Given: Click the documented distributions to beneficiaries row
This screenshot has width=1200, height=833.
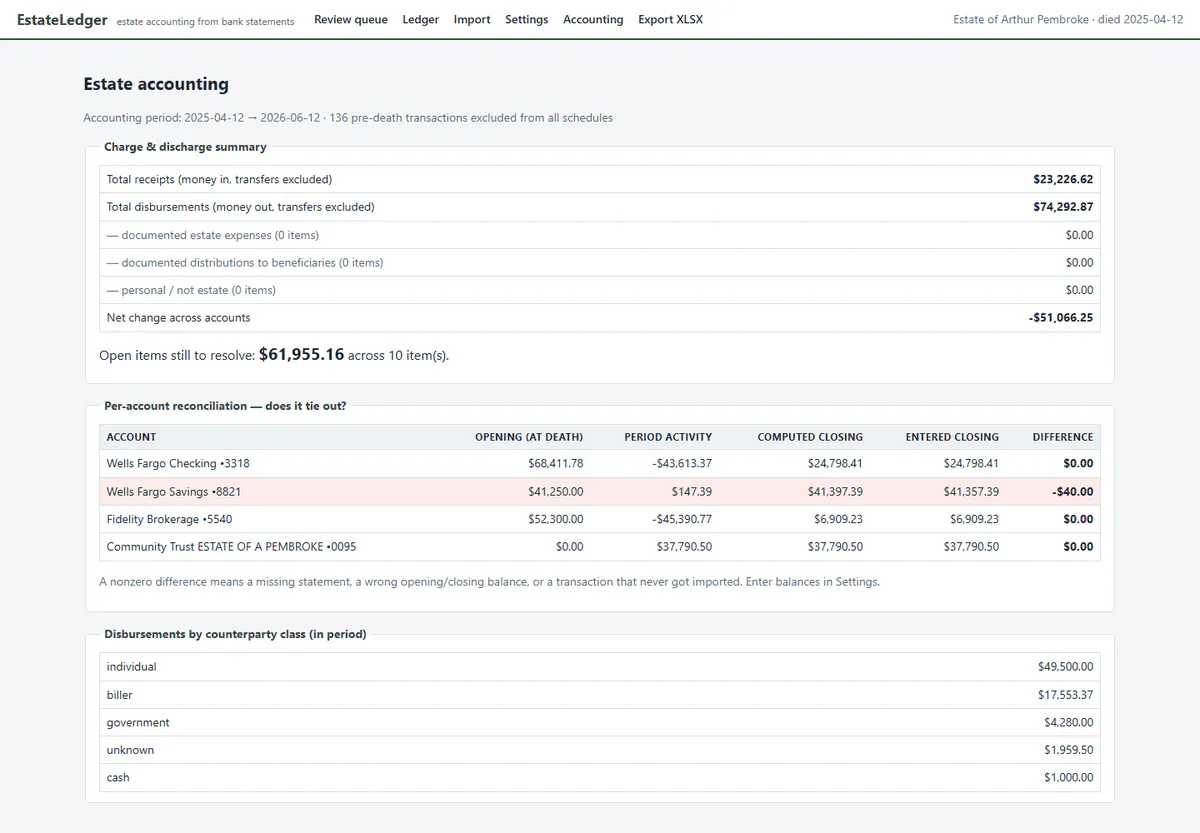Looking at the screenshot, I should pos(600,262).
